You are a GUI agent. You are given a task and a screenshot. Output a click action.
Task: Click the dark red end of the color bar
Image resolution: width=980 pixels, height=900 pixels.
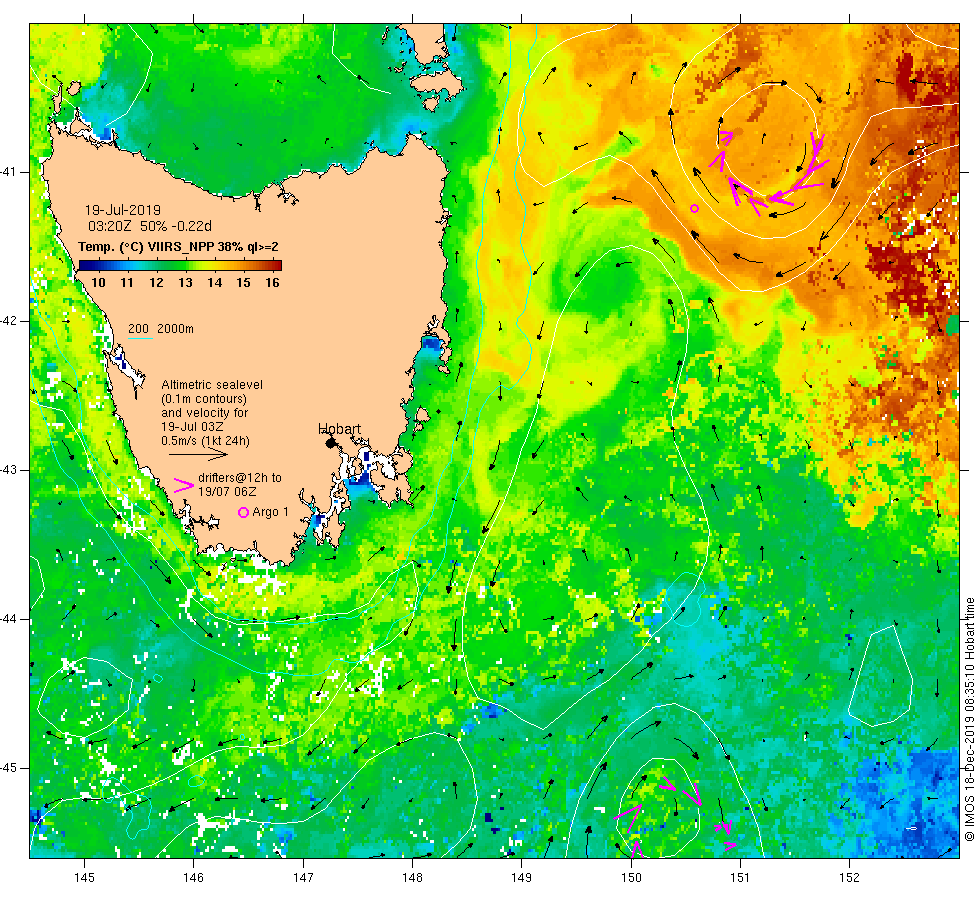277,265
